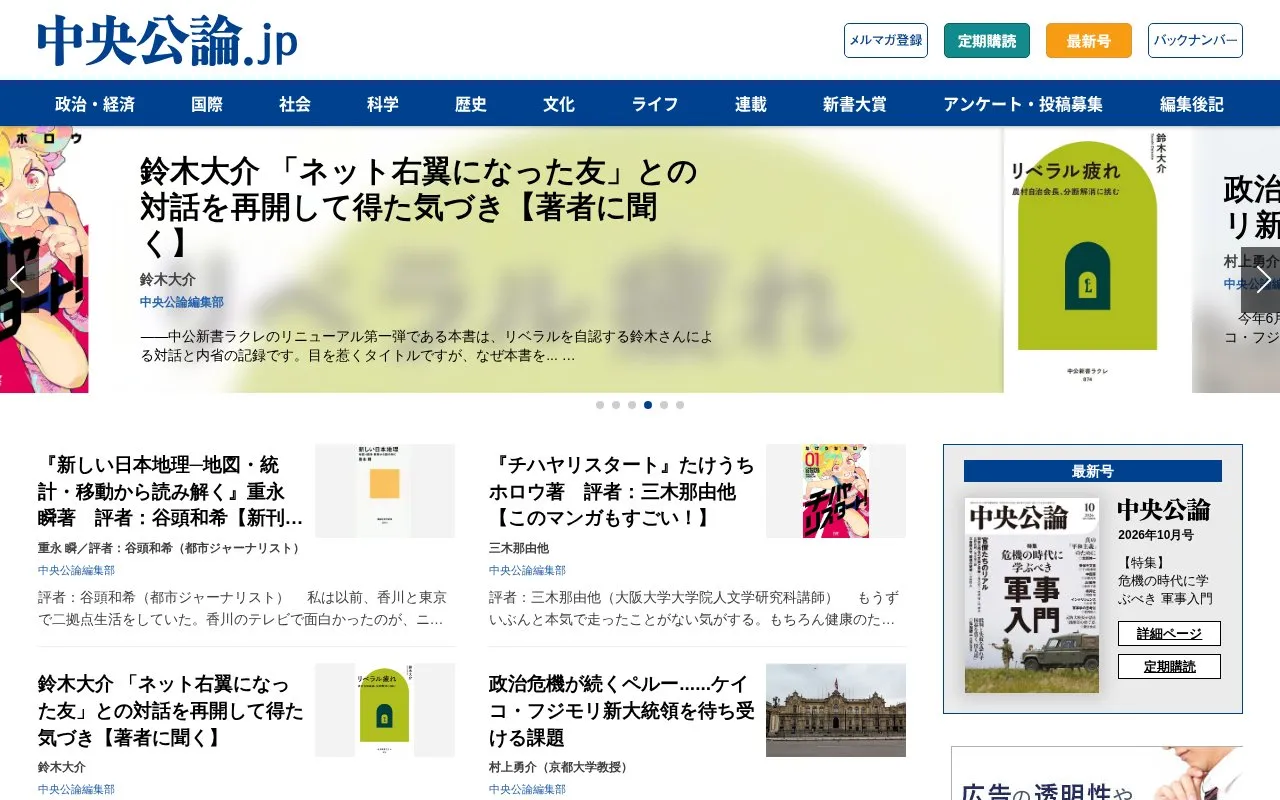Select the third carousel pagination dot
Screen dimensions: 1280x800
632,405
